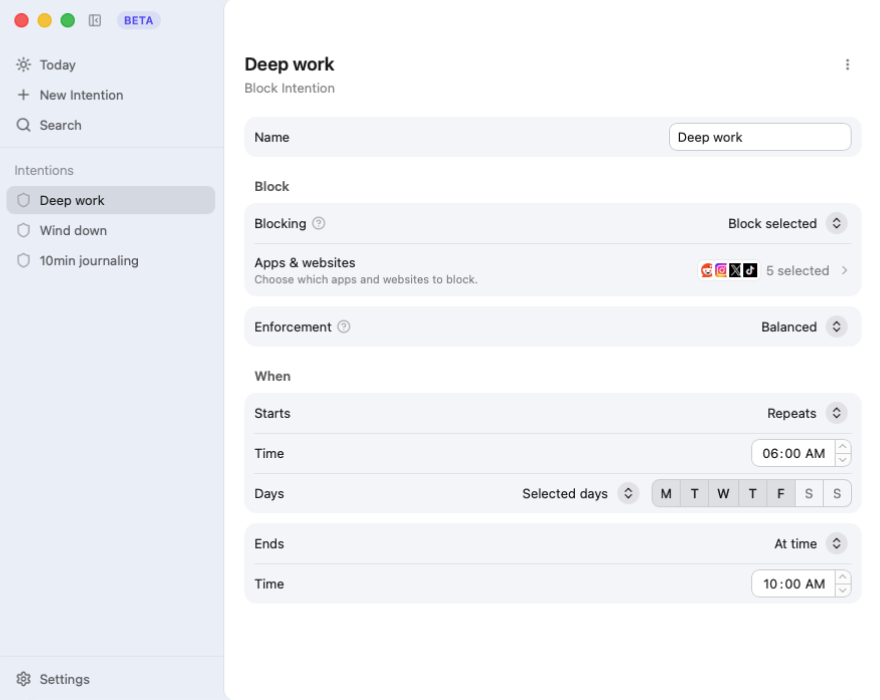
Task: Click the TikTok app icon
Action: point(750,271)
